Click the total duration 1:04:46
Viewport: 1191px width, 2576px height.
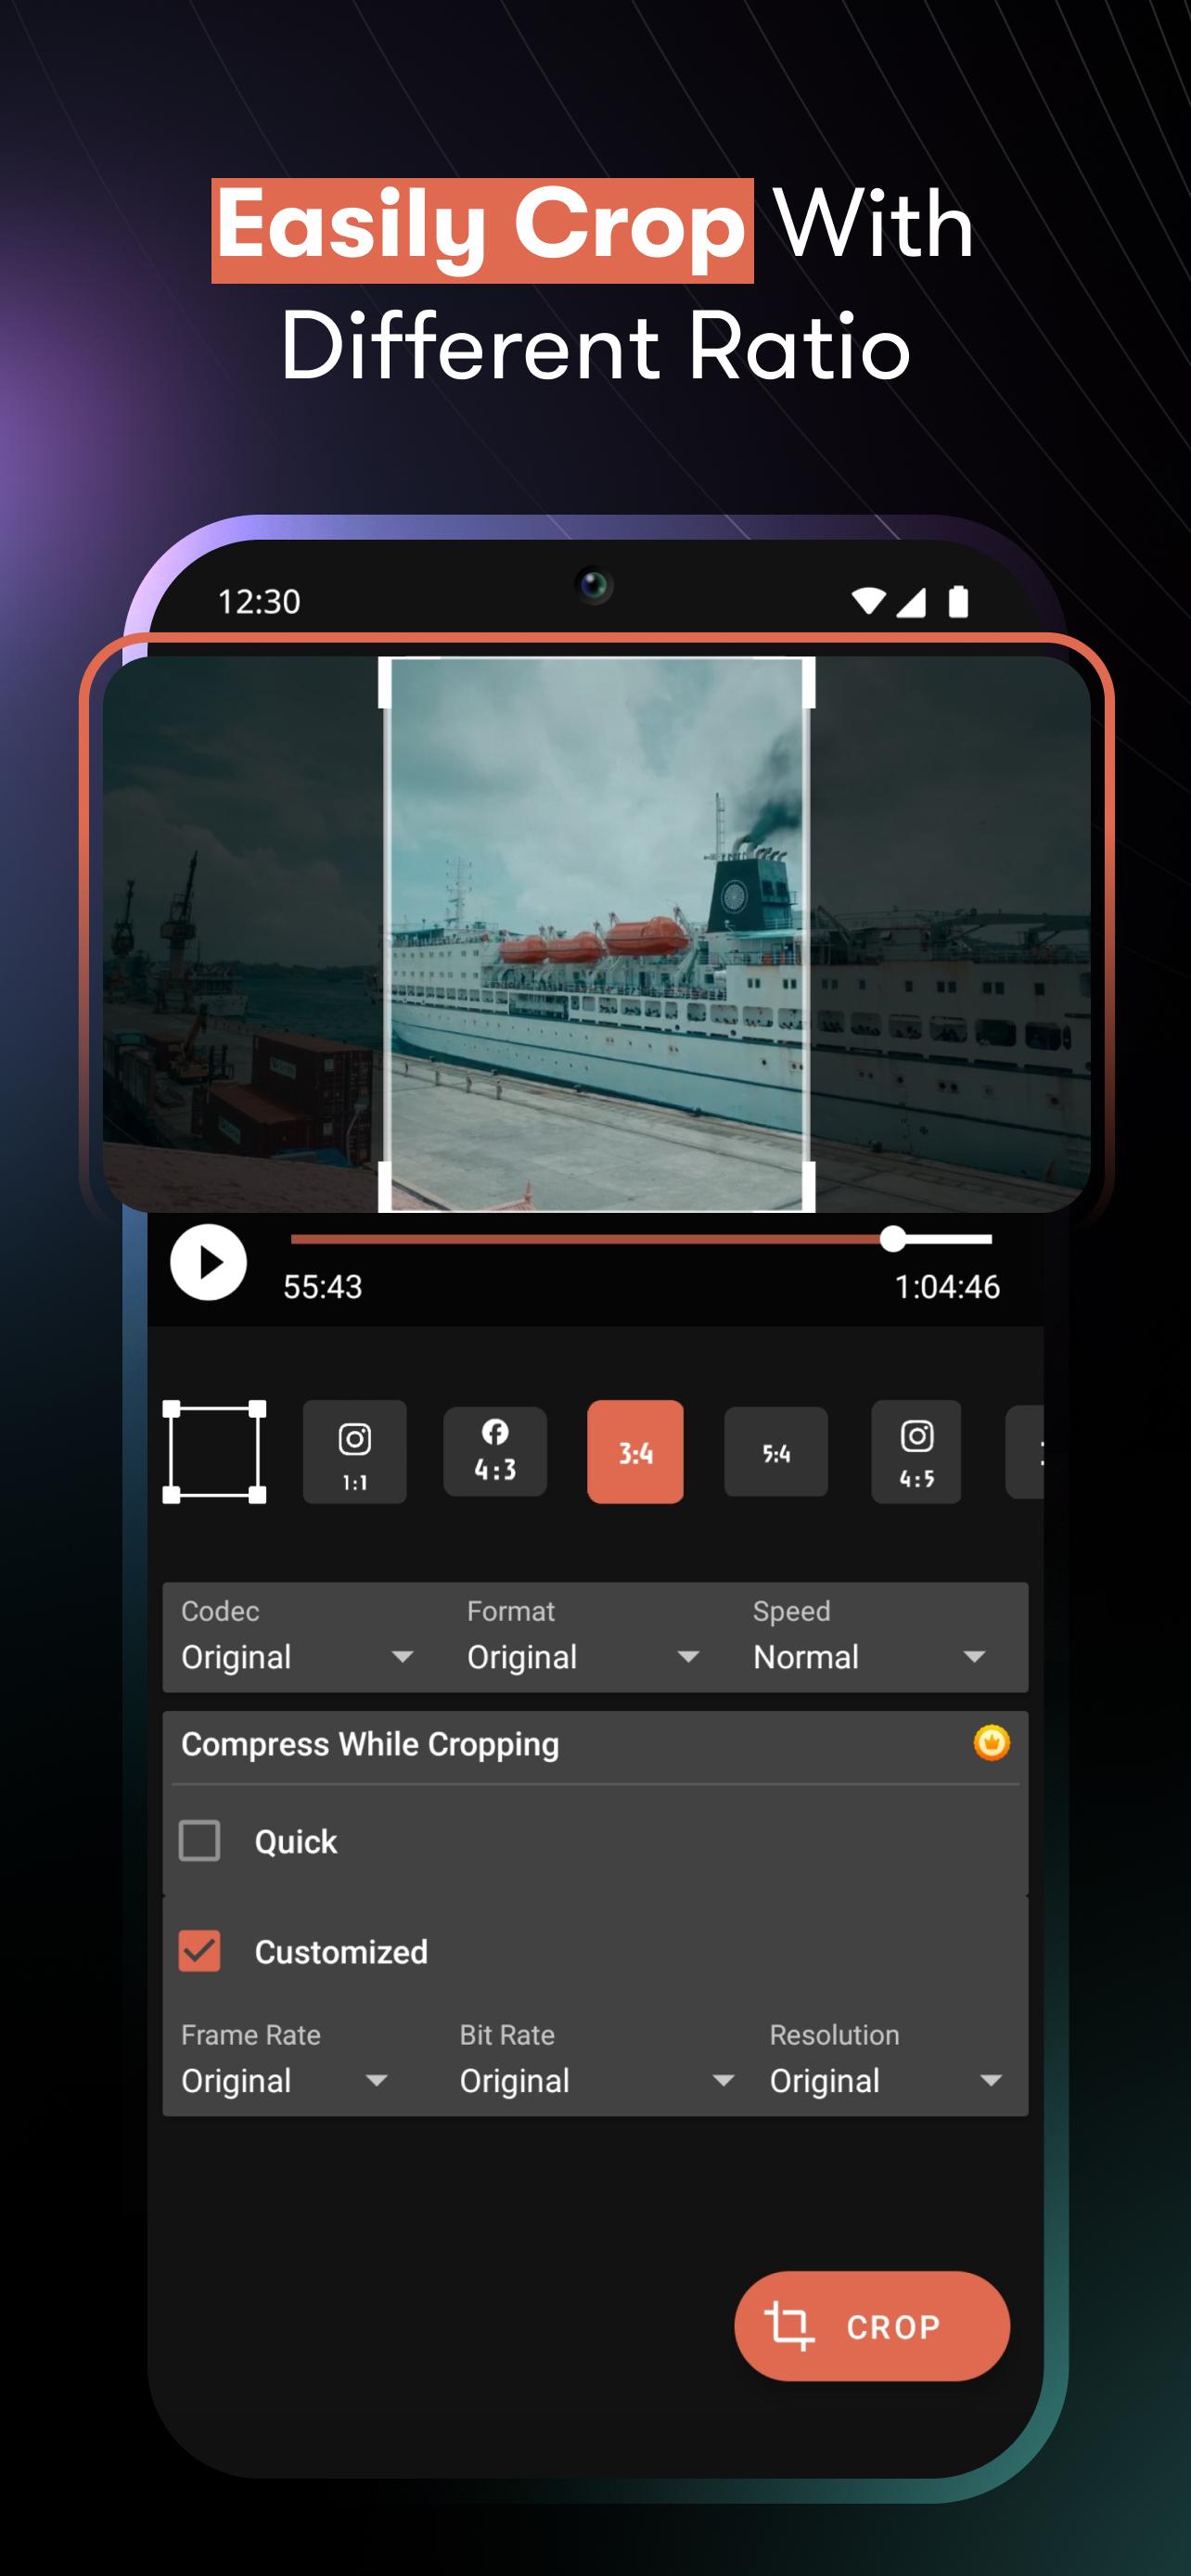(x=947, y=1287)
